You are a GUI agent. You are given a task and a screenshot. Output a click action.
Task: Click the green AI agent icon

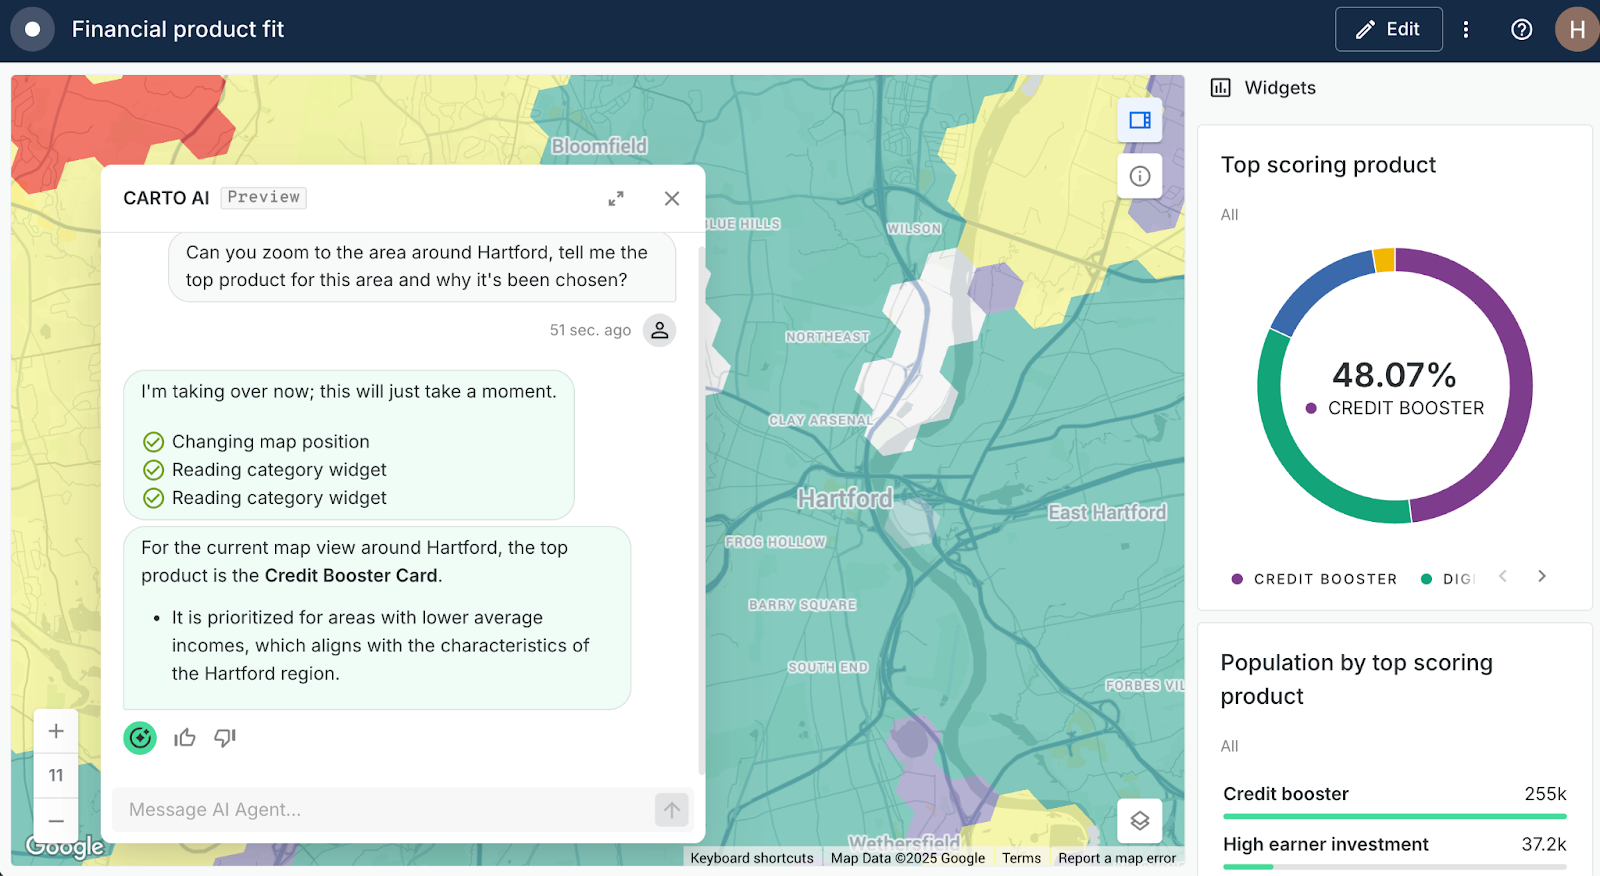pos(140,738)
